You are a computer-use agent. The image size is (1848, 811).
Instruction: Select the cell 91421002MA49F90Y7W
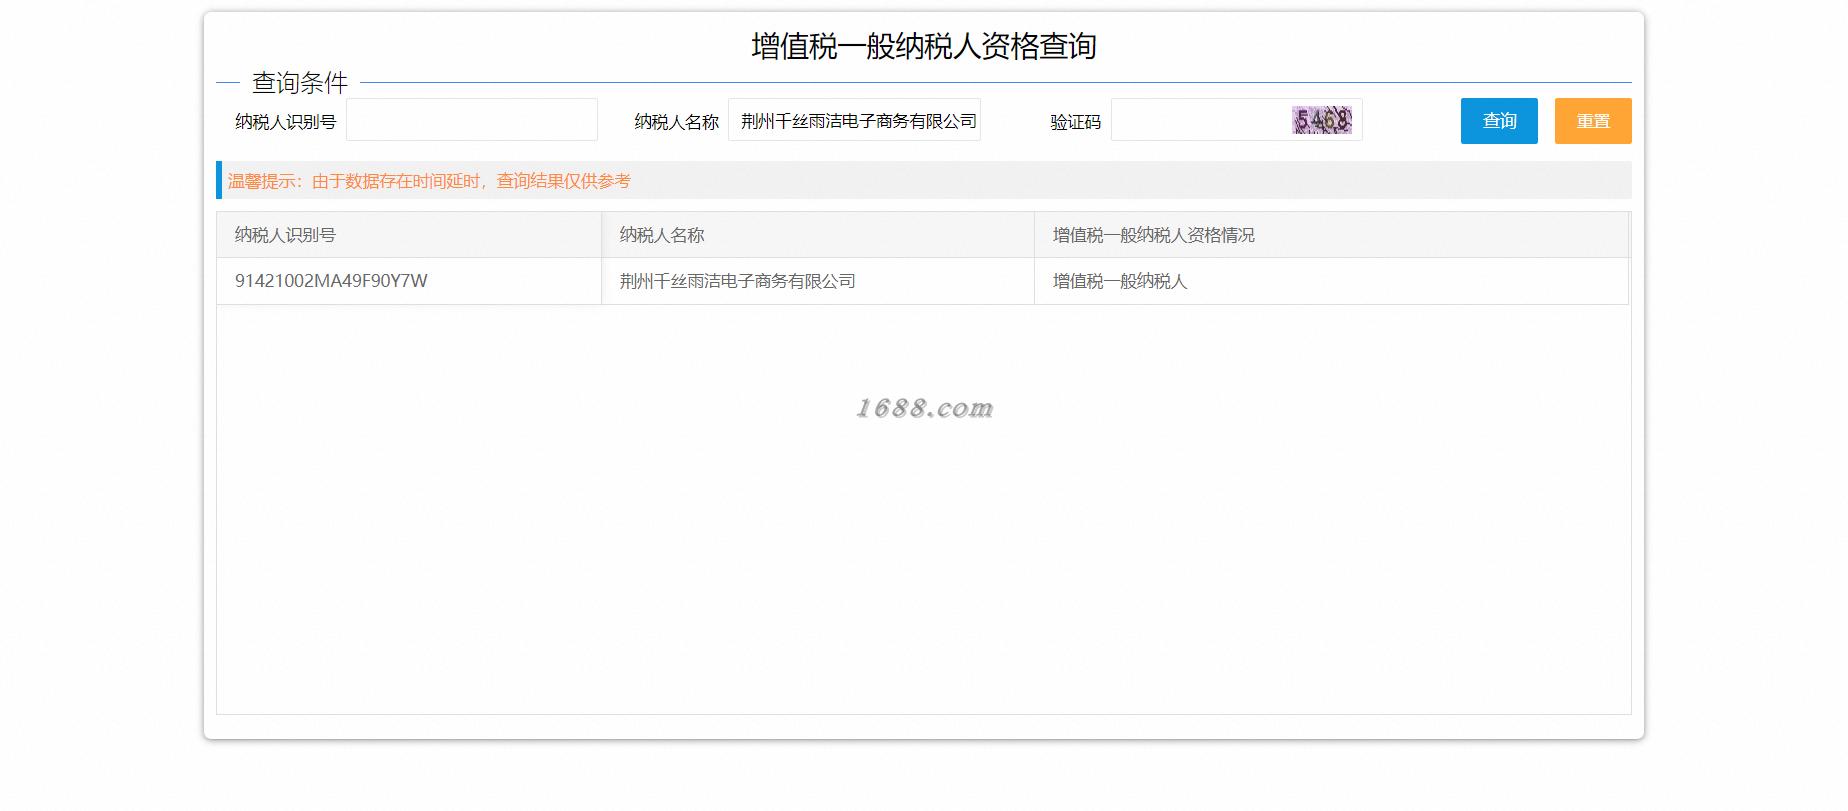pos(409,281)
